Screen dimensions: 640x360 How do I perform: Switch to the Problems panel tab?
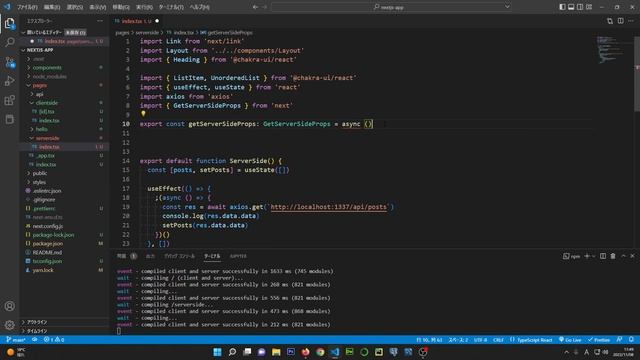pos(127,256)
